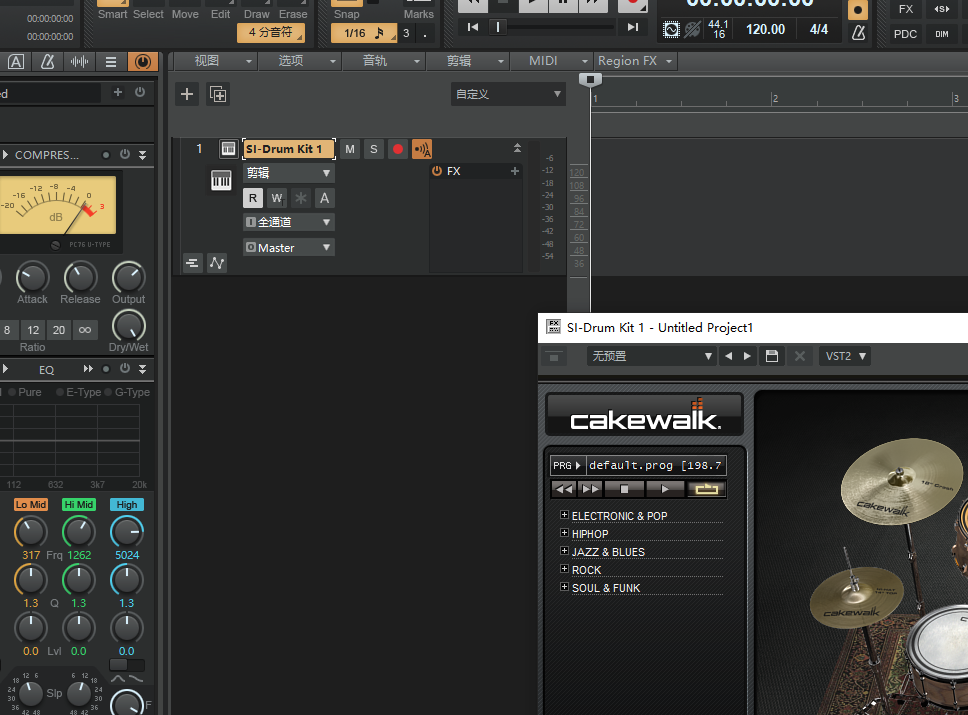
Task: Click the automation lanes icon on track 1
Action: tap(217, 263)
